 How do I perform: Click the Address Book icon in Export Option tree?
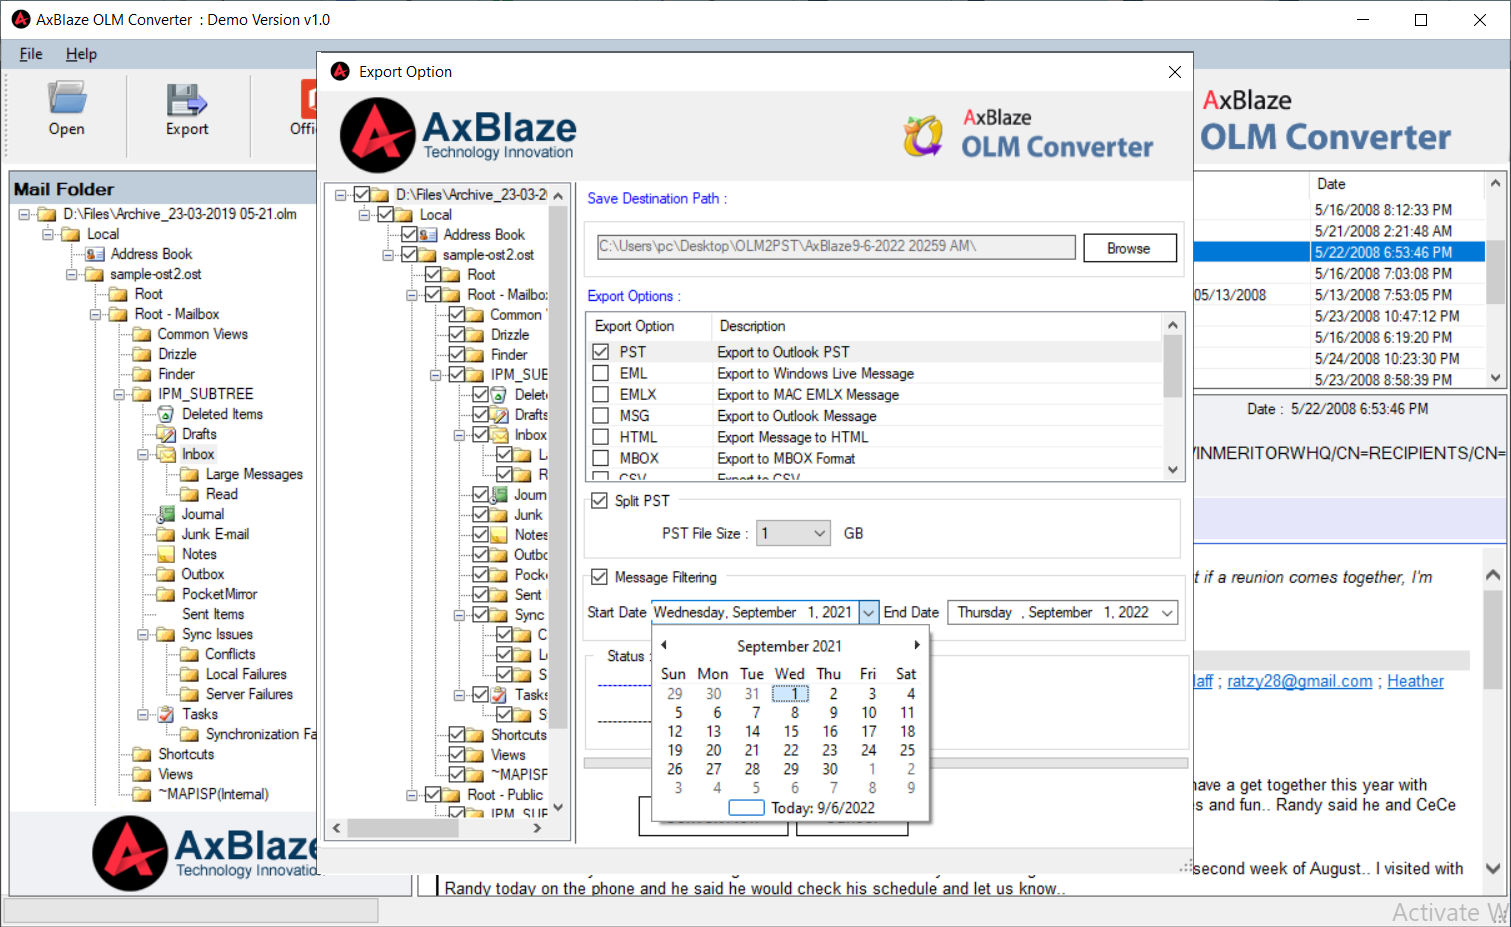tap(428, 235)
